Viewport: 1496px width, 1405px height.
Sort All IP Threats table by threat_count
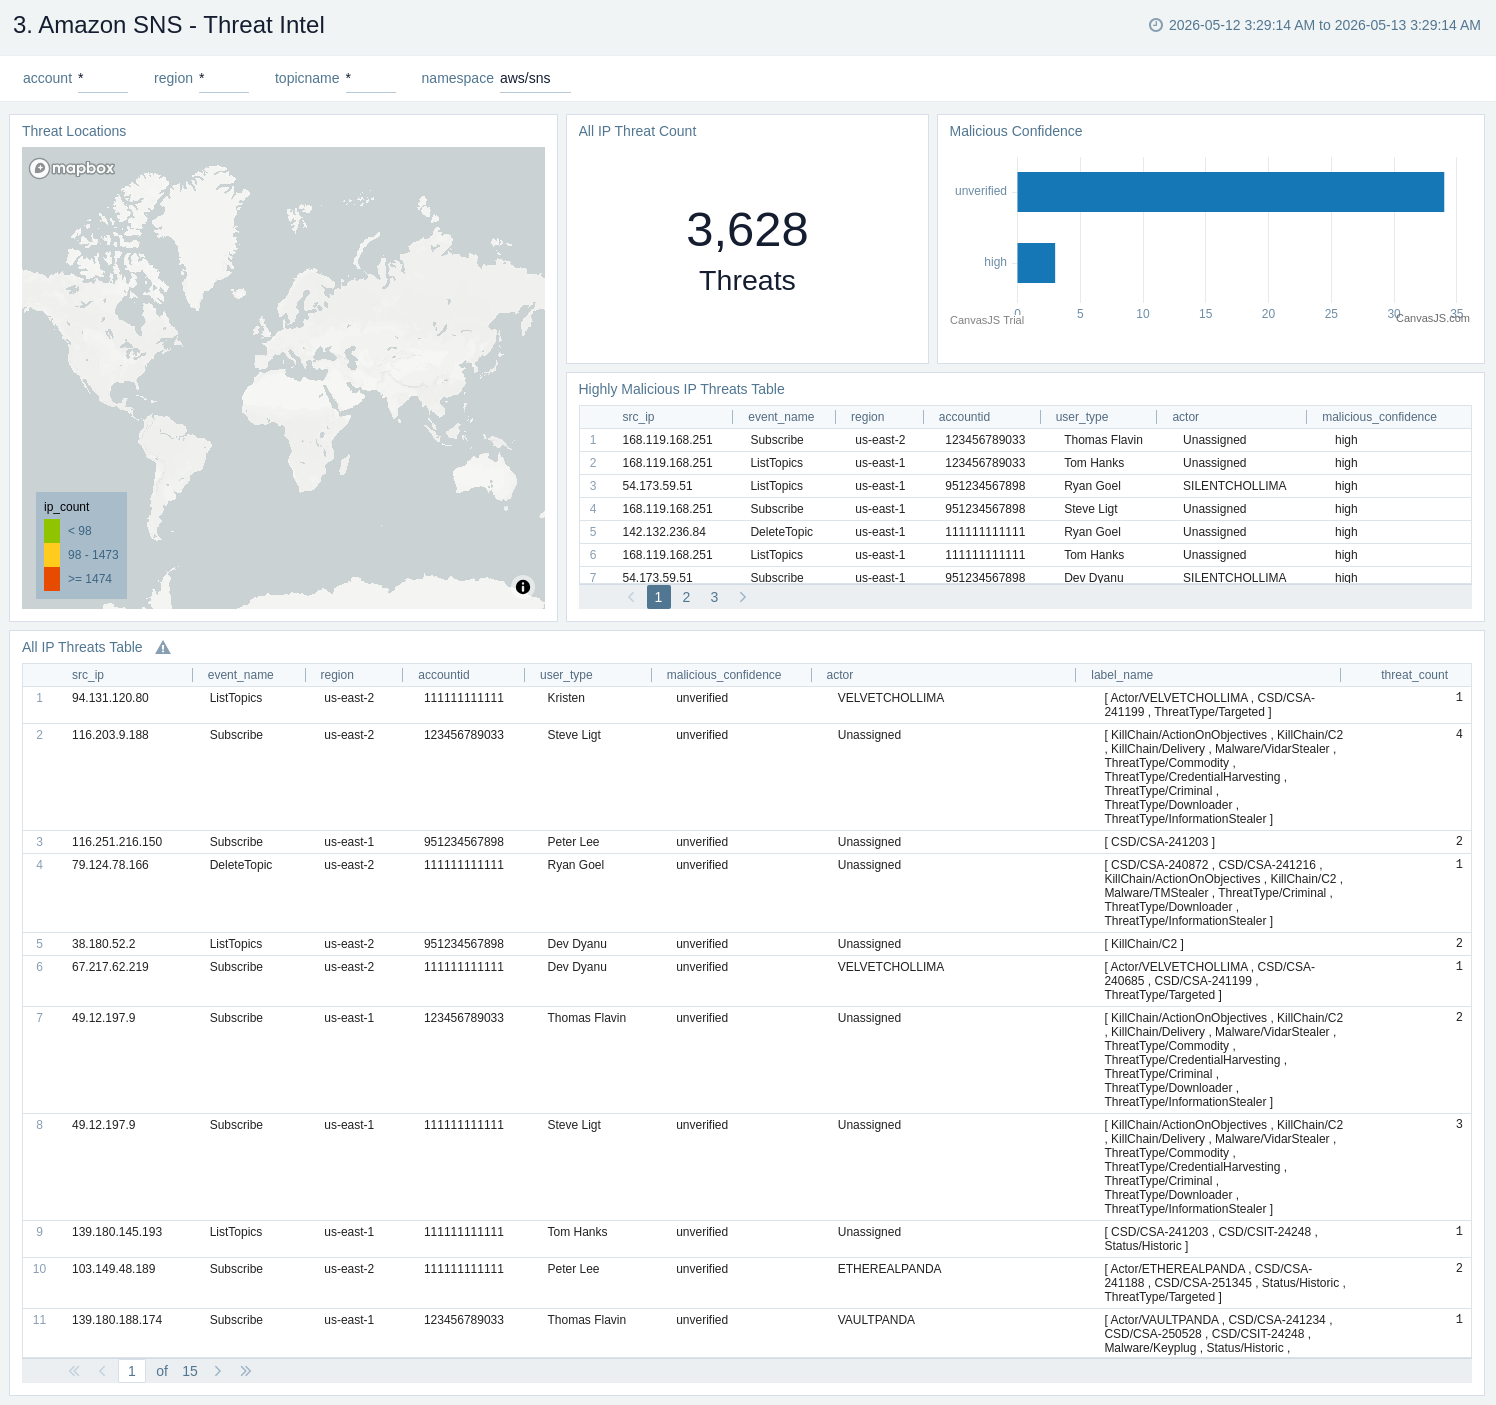(1414, 675)
